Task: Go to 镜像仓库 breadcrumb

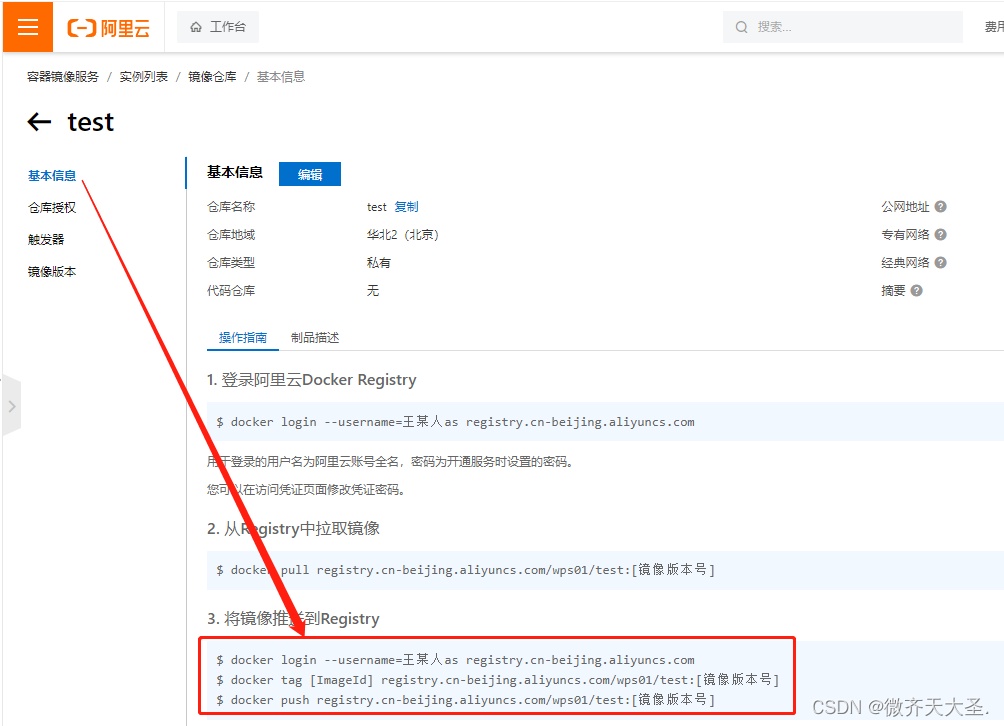Action: (212, 77)
